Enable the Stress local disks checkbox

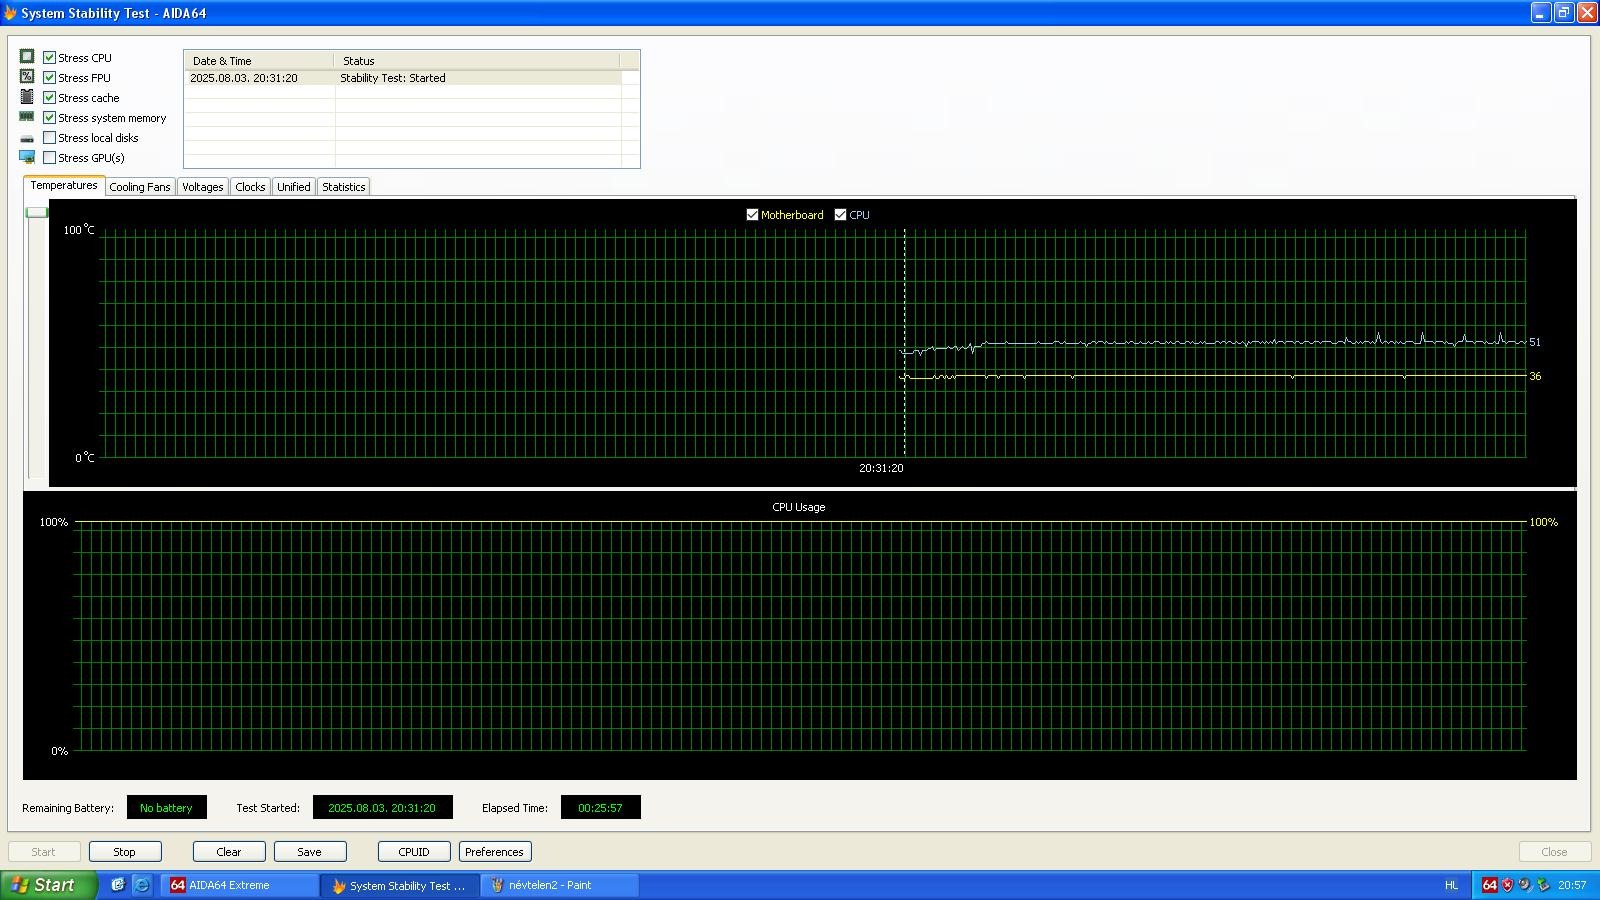[49, 137]
